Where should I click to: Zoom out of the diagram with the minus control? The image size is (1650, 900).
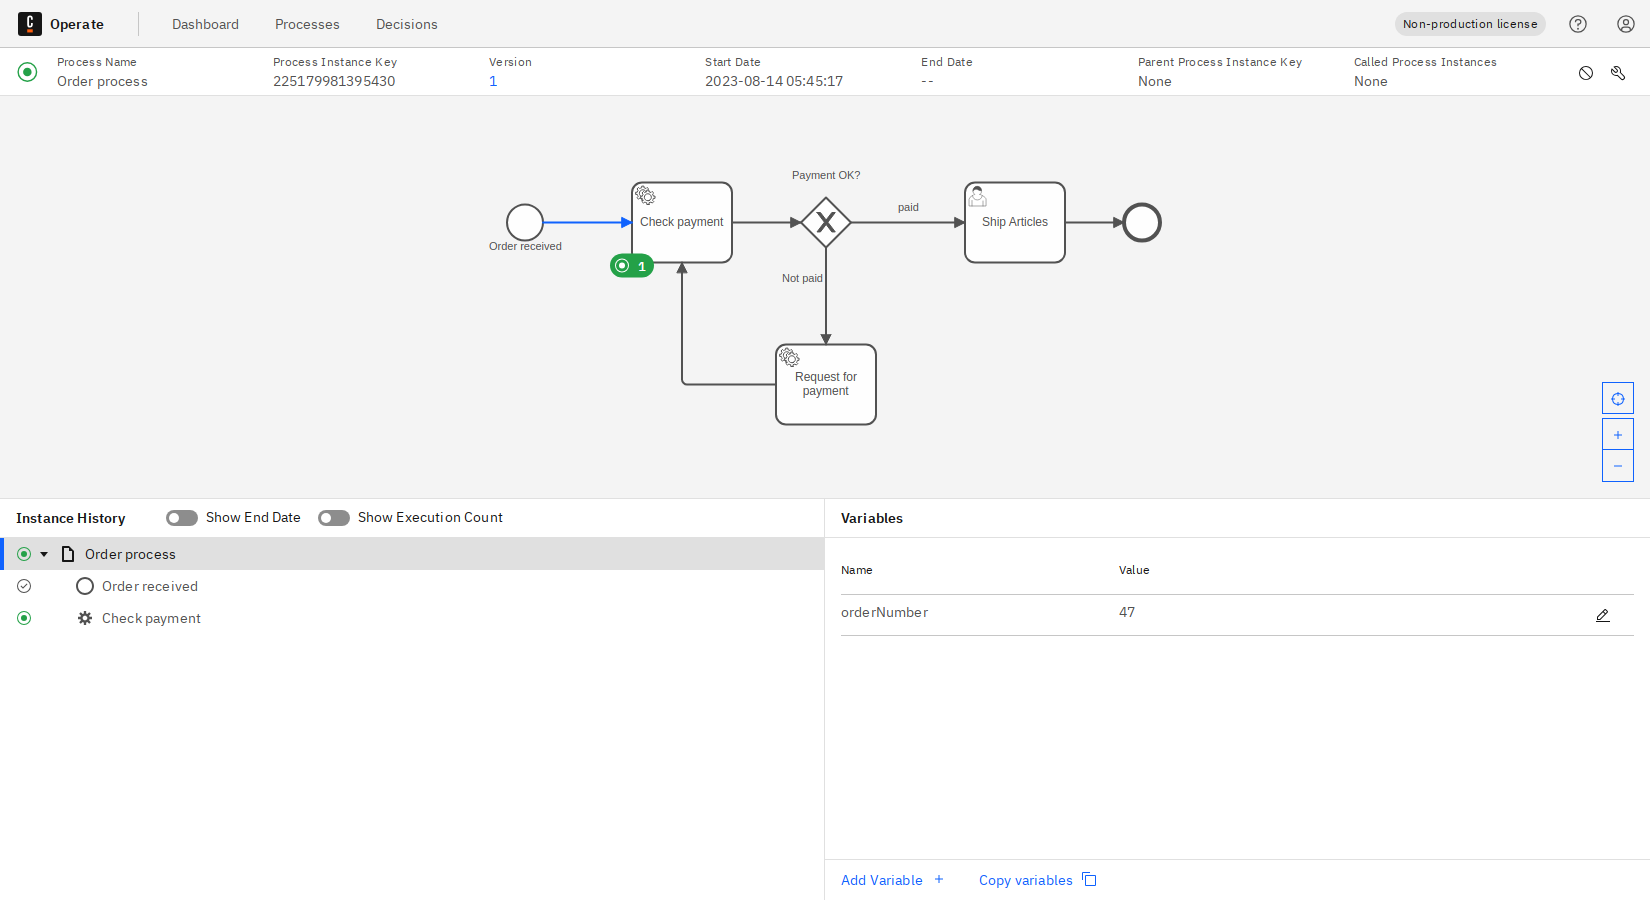(1617, 465)
